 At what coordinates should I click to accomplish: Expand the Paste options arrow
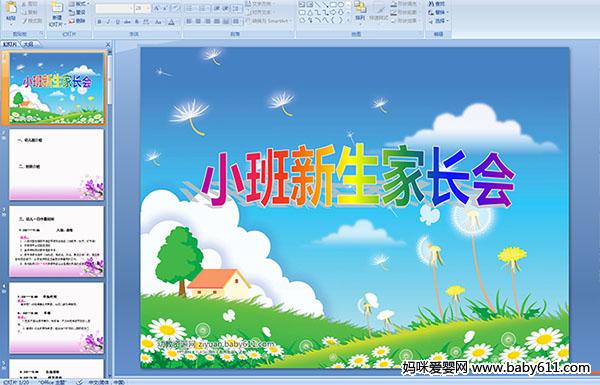pyautogui.click(x=11, y=24)
